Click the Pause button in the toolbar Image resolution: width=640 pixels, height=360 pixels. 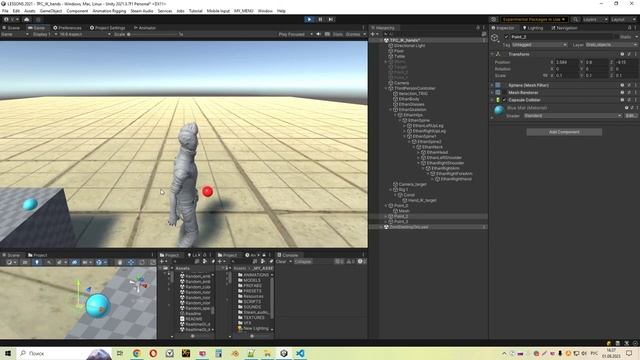click(320, 19)
